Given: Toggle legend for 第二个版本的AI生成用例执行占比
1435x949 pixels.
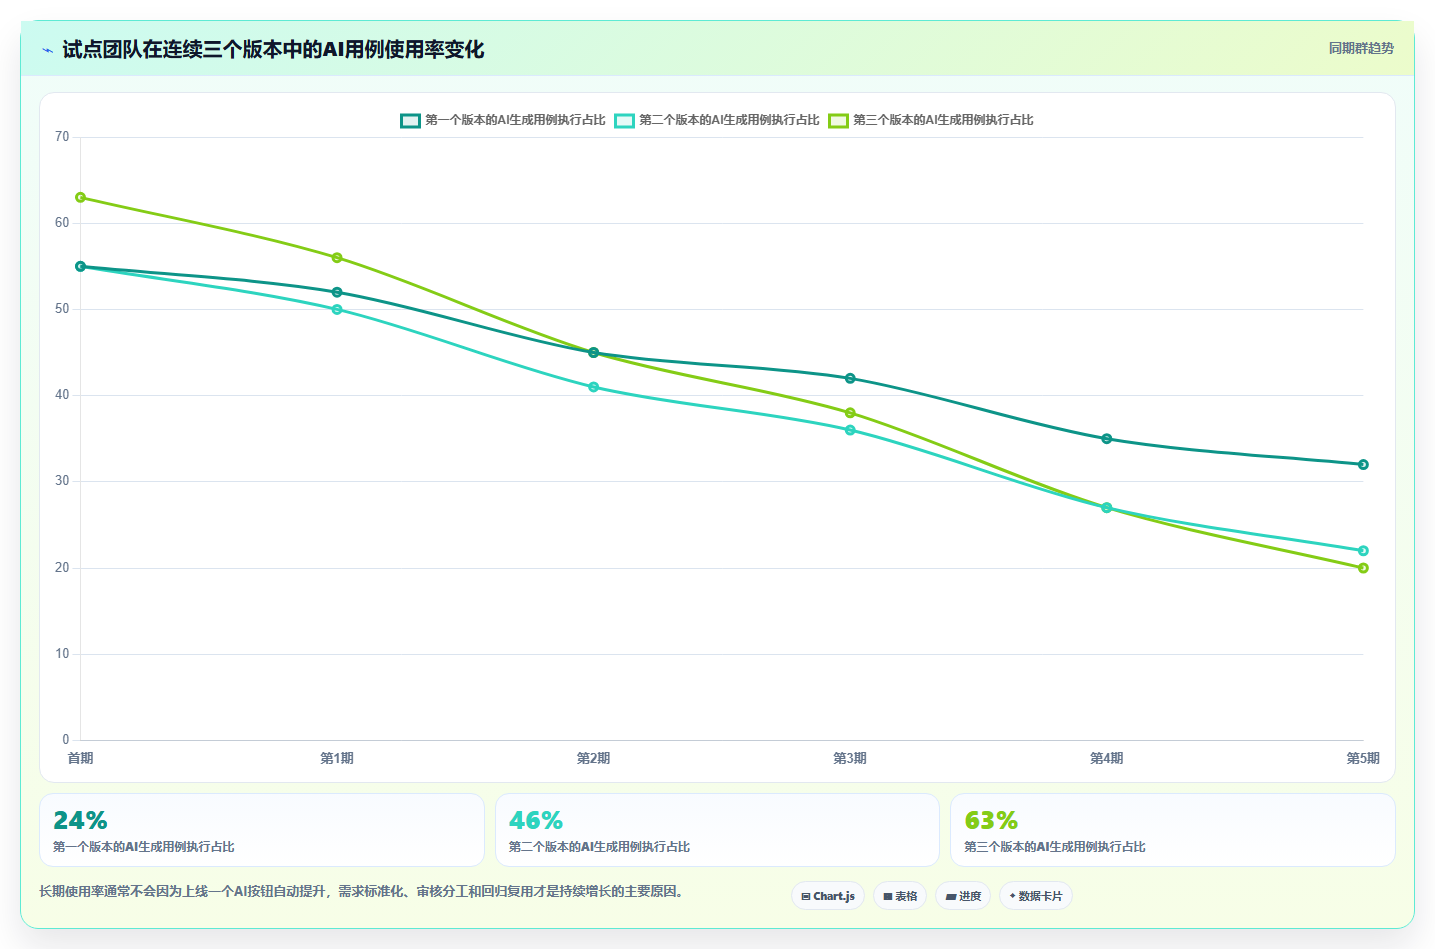Looking at the screenshot, I should point(717,120).
